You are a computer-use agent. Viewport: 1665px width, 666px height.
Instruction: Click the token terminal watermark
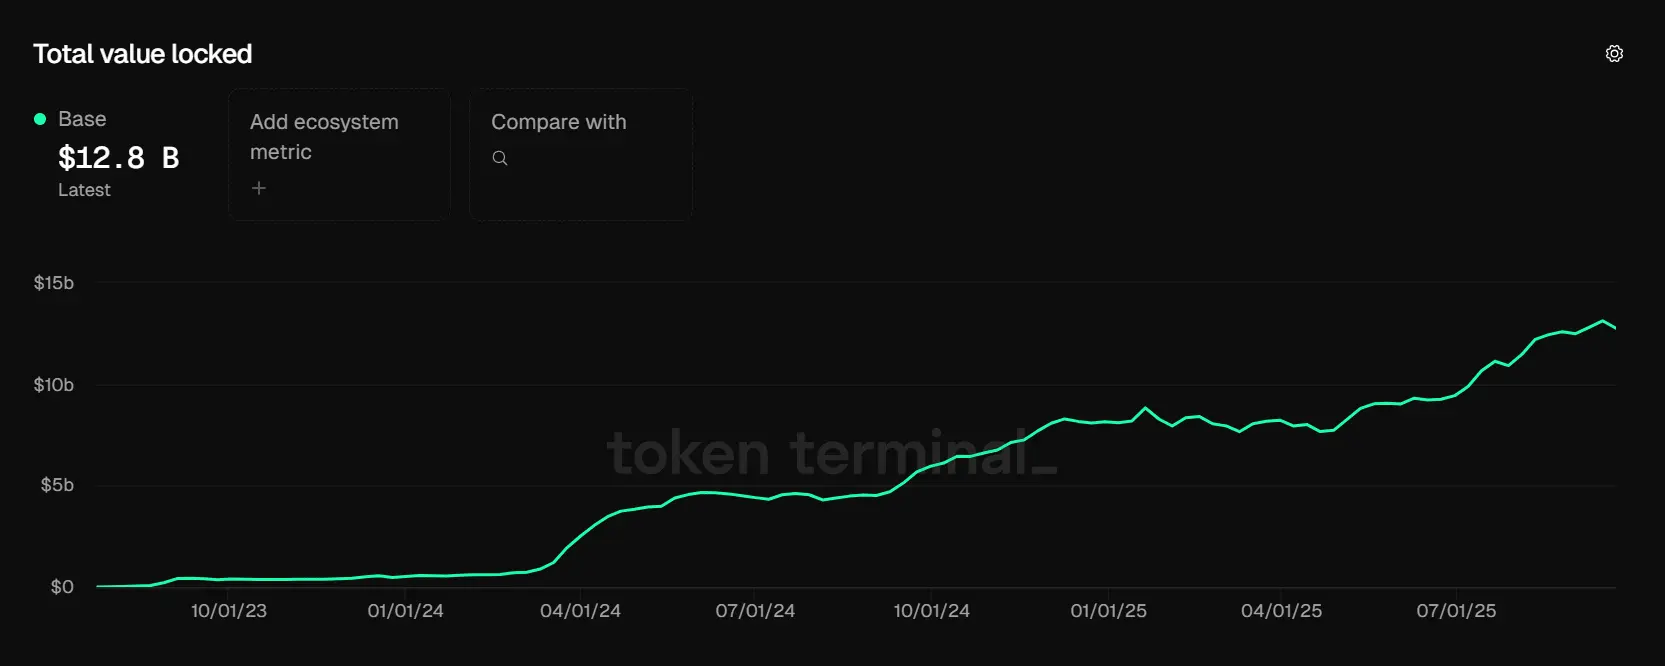coord(831,453)
